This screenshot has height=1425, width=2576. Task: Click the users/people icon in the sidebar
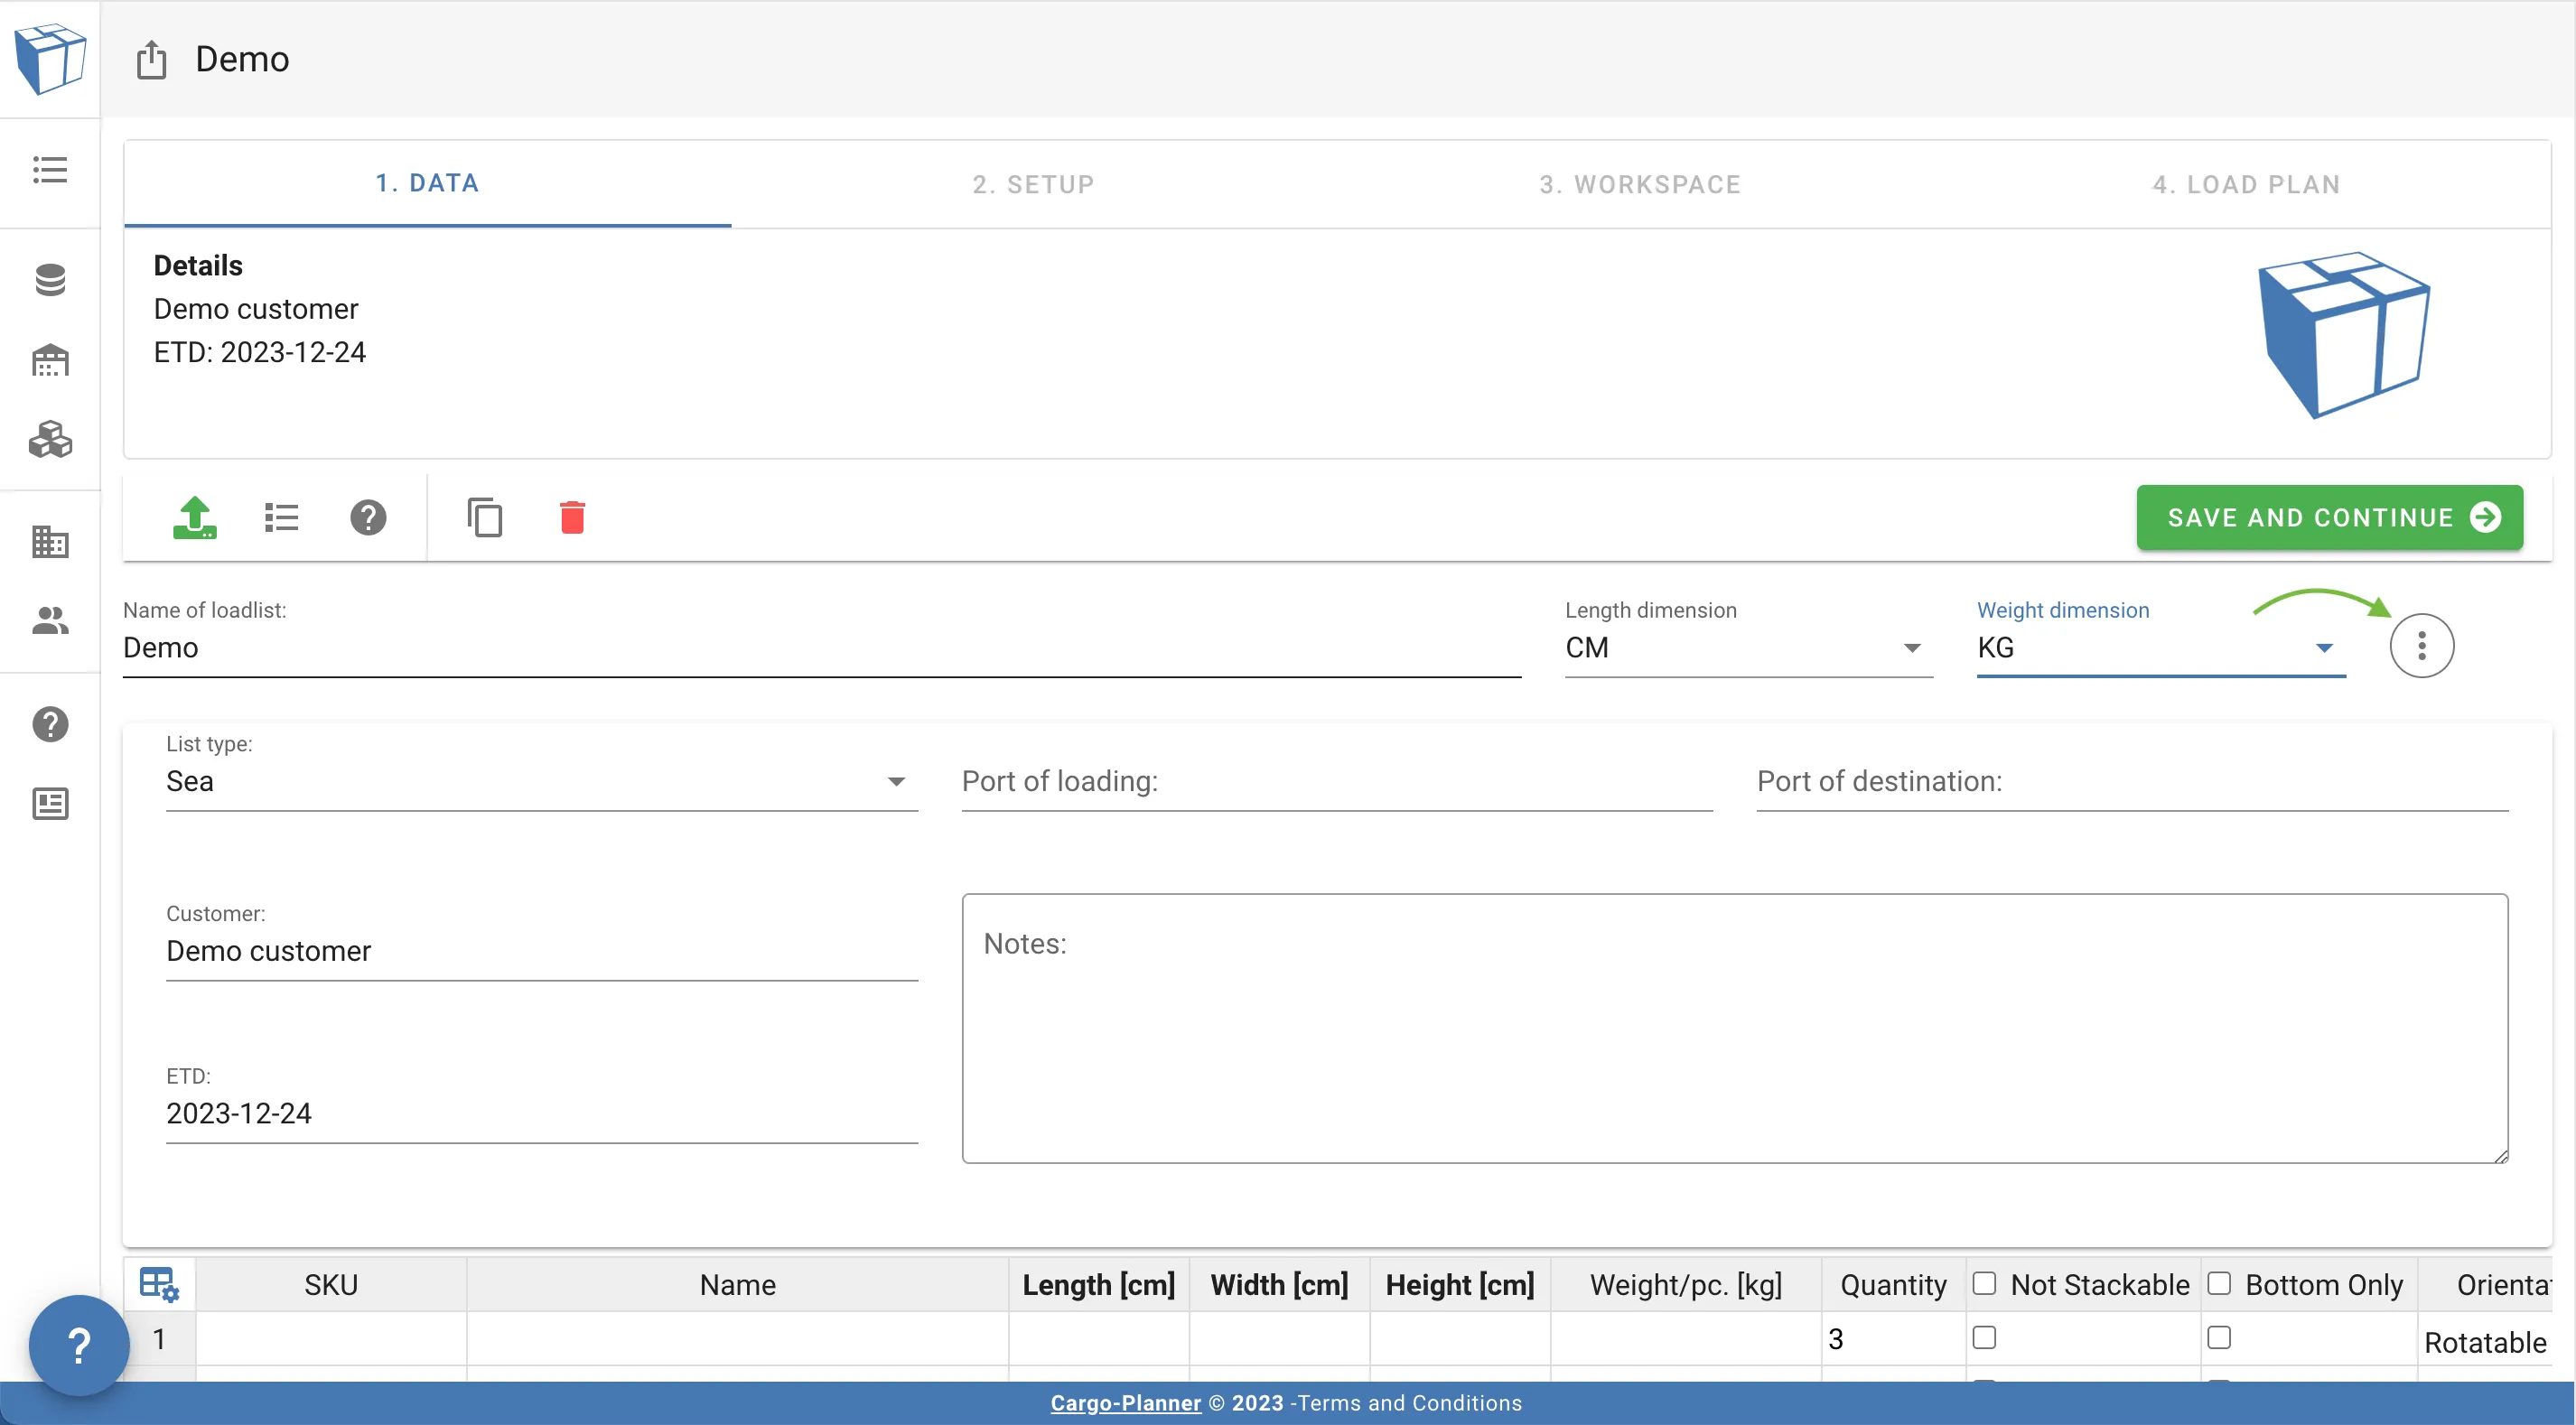click(49, 620)
